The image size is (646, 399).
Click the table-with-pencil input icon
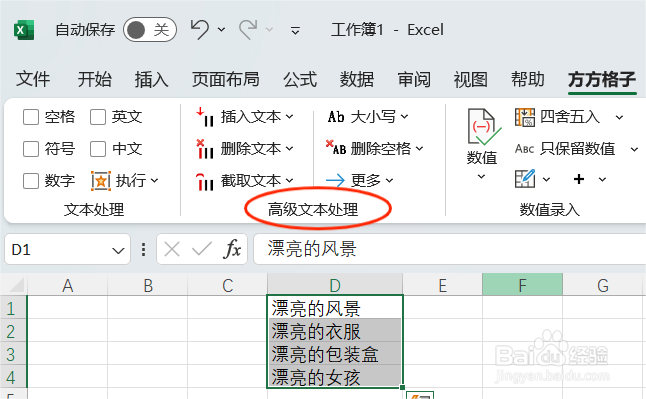click(x=525, y=178)
